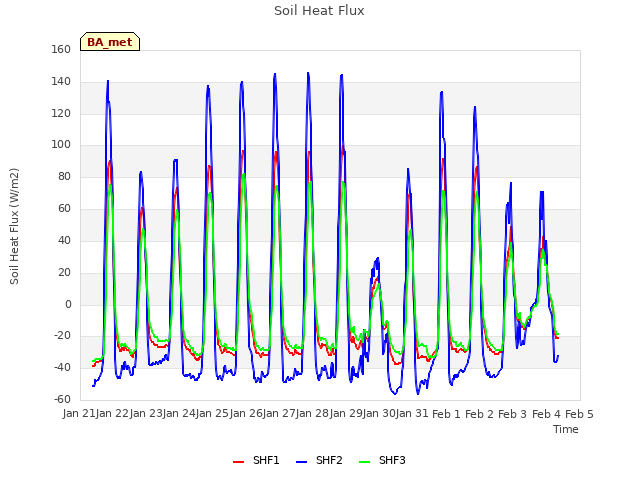Click the small blue peak on Jan 30

point(378,258)
